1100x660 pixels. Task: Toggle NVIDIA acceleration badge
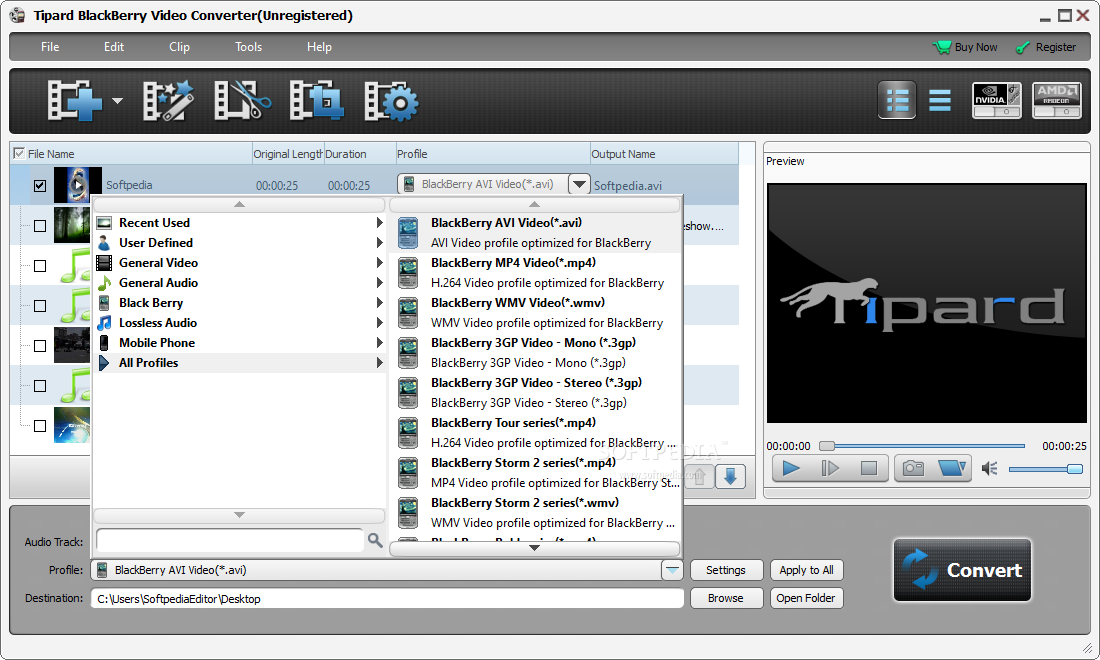coord(996,100)
